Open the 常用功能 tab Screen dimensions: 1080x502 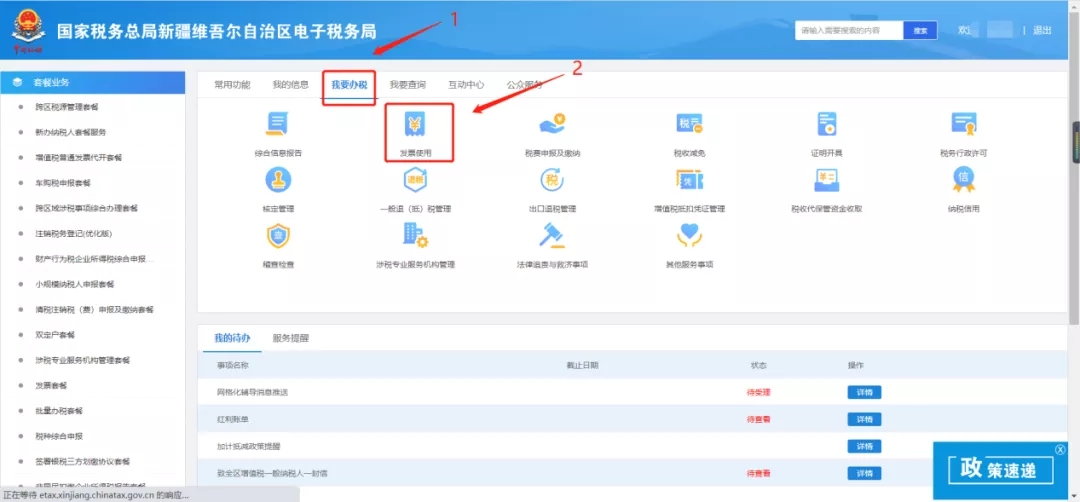(x=232, y=85)
